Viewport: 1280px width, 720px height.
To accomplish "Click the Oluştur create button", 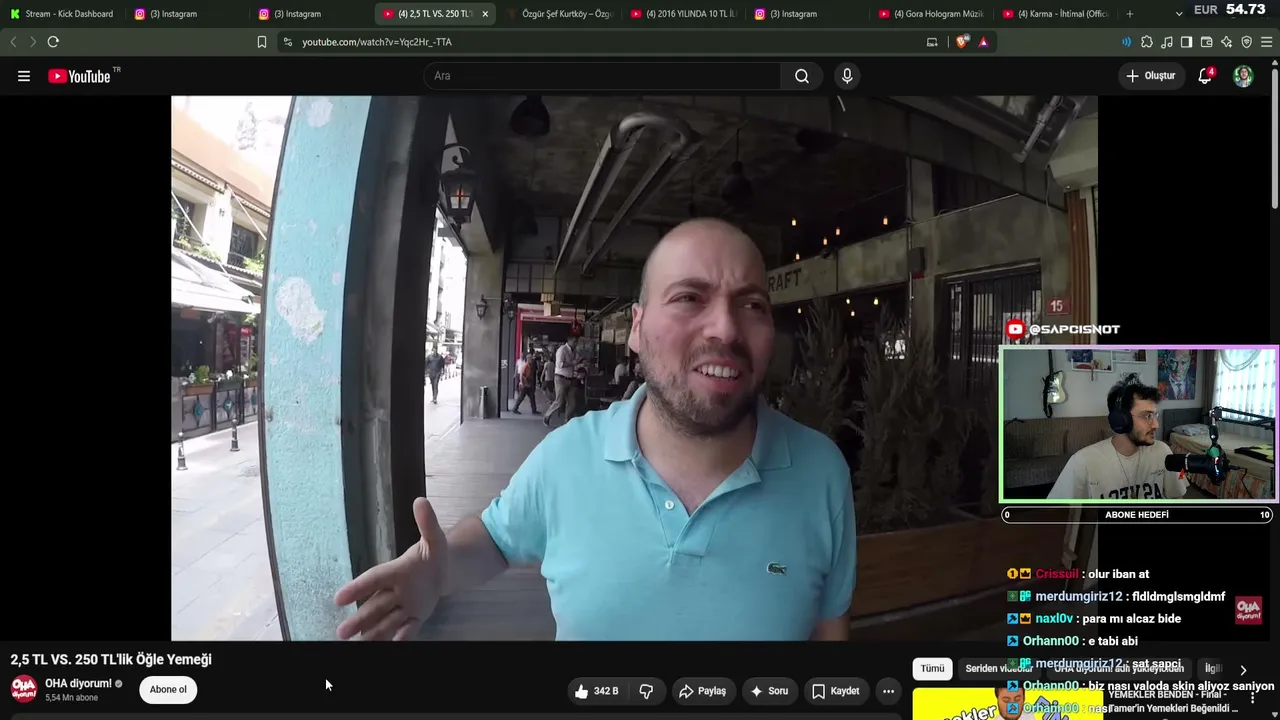I will click(1150, 76).
